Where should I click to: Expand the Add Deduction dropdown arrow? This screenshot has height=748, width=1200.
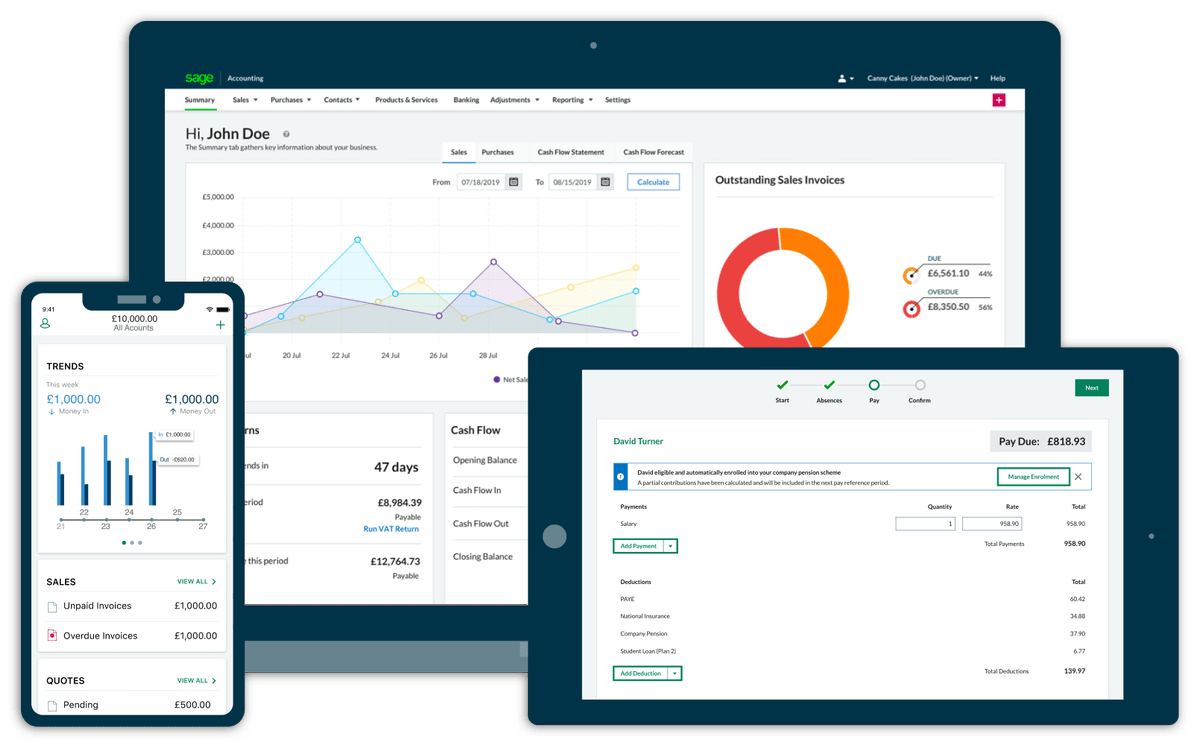click(675, 674)
